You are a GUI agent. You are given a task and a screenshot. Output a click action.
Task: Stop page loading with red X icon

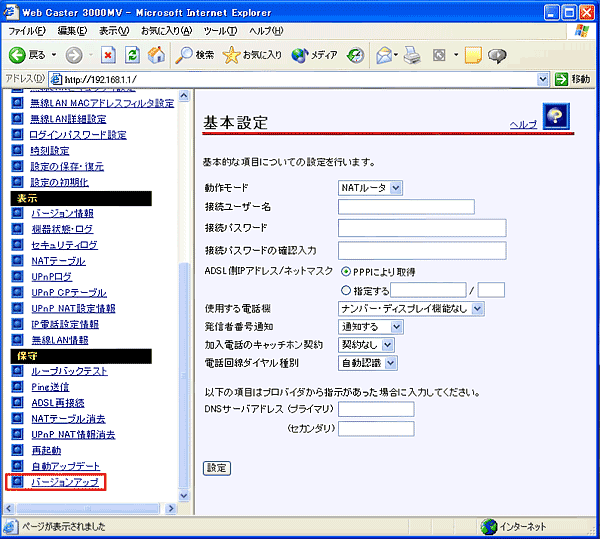(x=108, y=55)
